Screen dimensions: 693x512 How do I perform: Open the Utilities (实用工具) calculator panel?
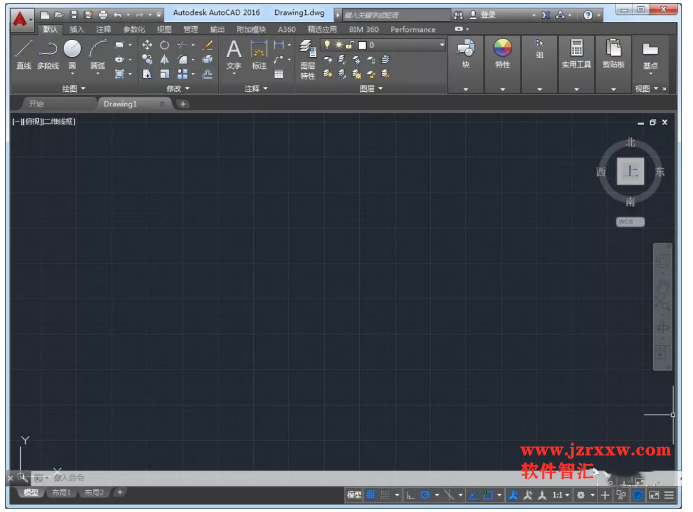pyautogui.click(x=576, y=54)
